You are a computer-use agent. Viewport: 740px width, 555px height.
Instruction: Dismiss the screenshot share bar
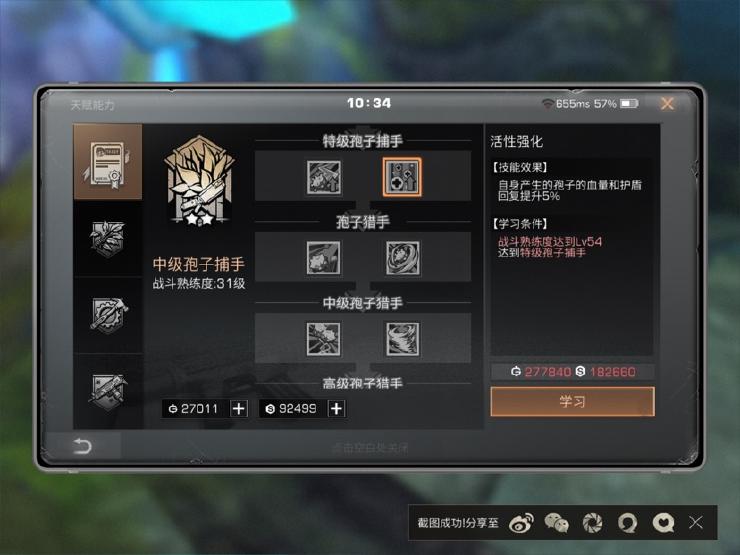click(x=696, y=522)
